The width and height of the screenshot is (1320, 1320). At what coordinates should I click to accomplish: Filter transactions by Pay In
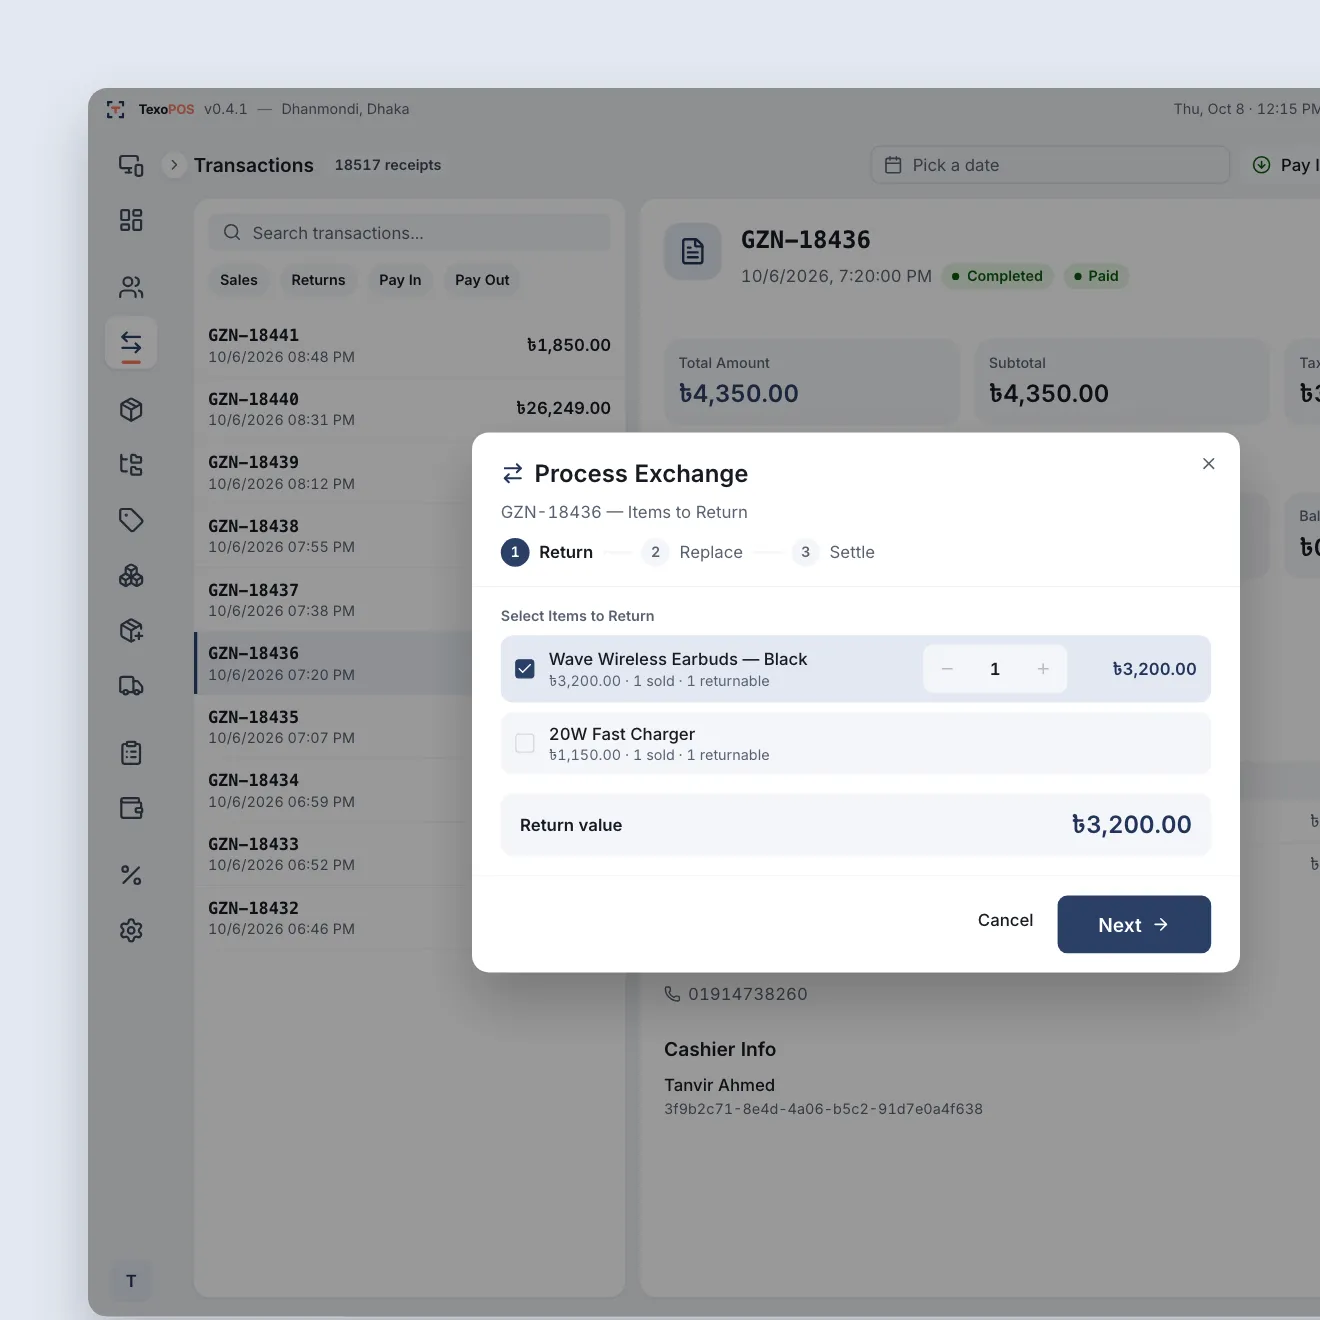(400, 280)
